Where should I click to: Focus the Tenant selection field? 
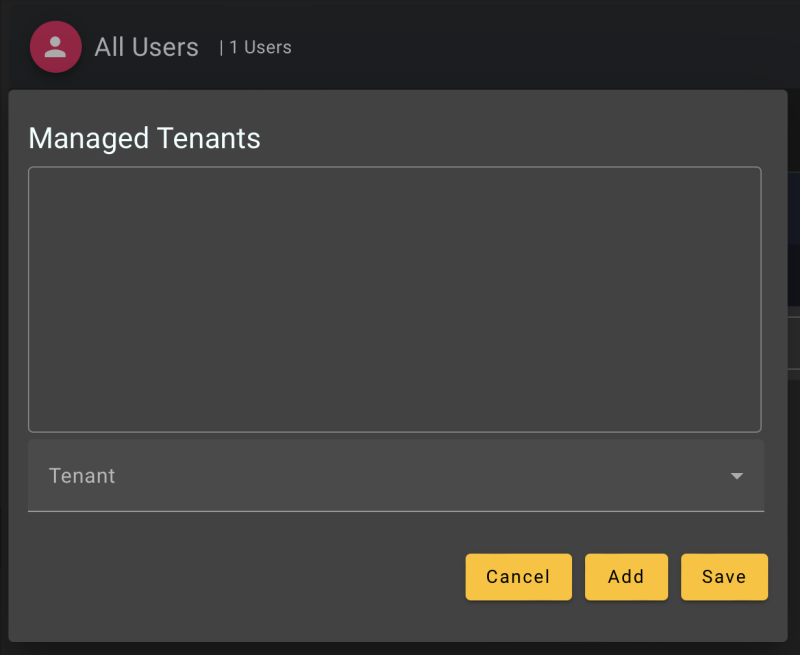click(395, 476)
